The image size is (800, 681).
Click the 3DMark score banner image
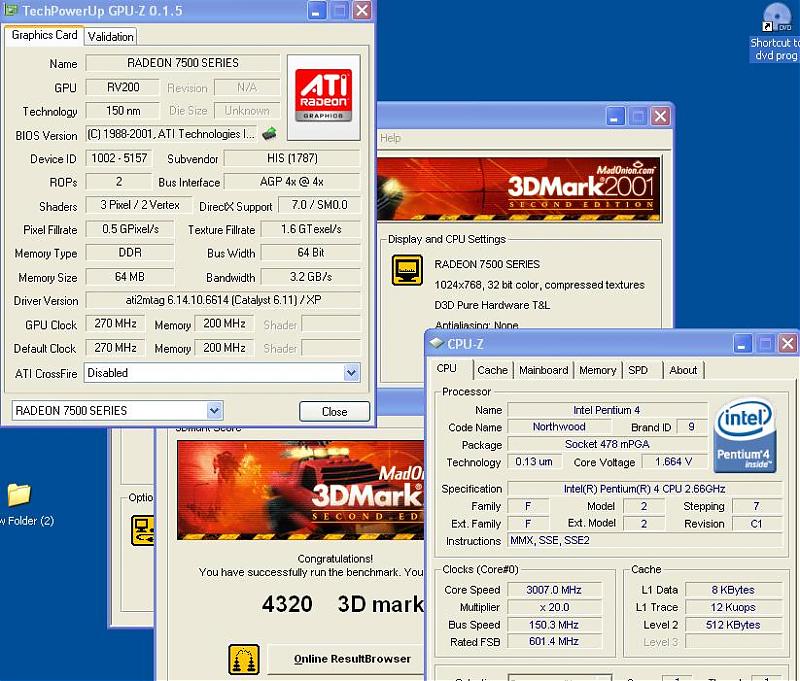click(301, 490)
